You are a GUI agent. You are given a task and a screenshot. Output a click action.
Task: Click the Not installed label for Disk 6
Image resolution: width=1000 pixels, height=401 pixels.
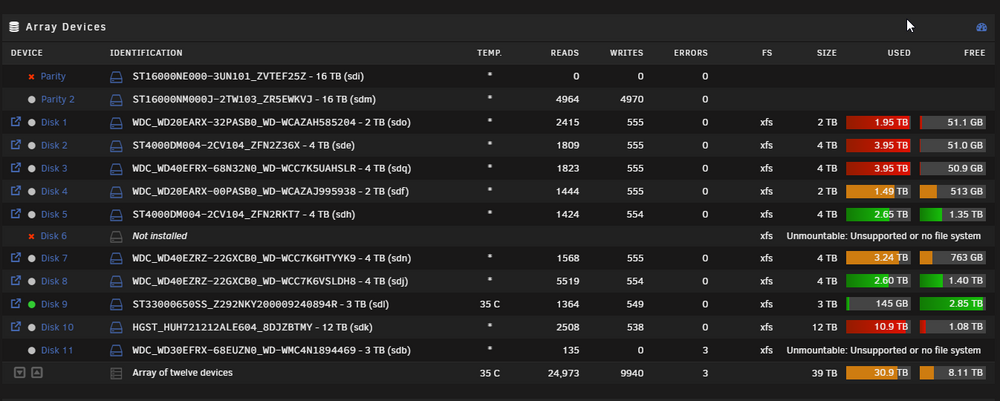[x=159, y=236]
